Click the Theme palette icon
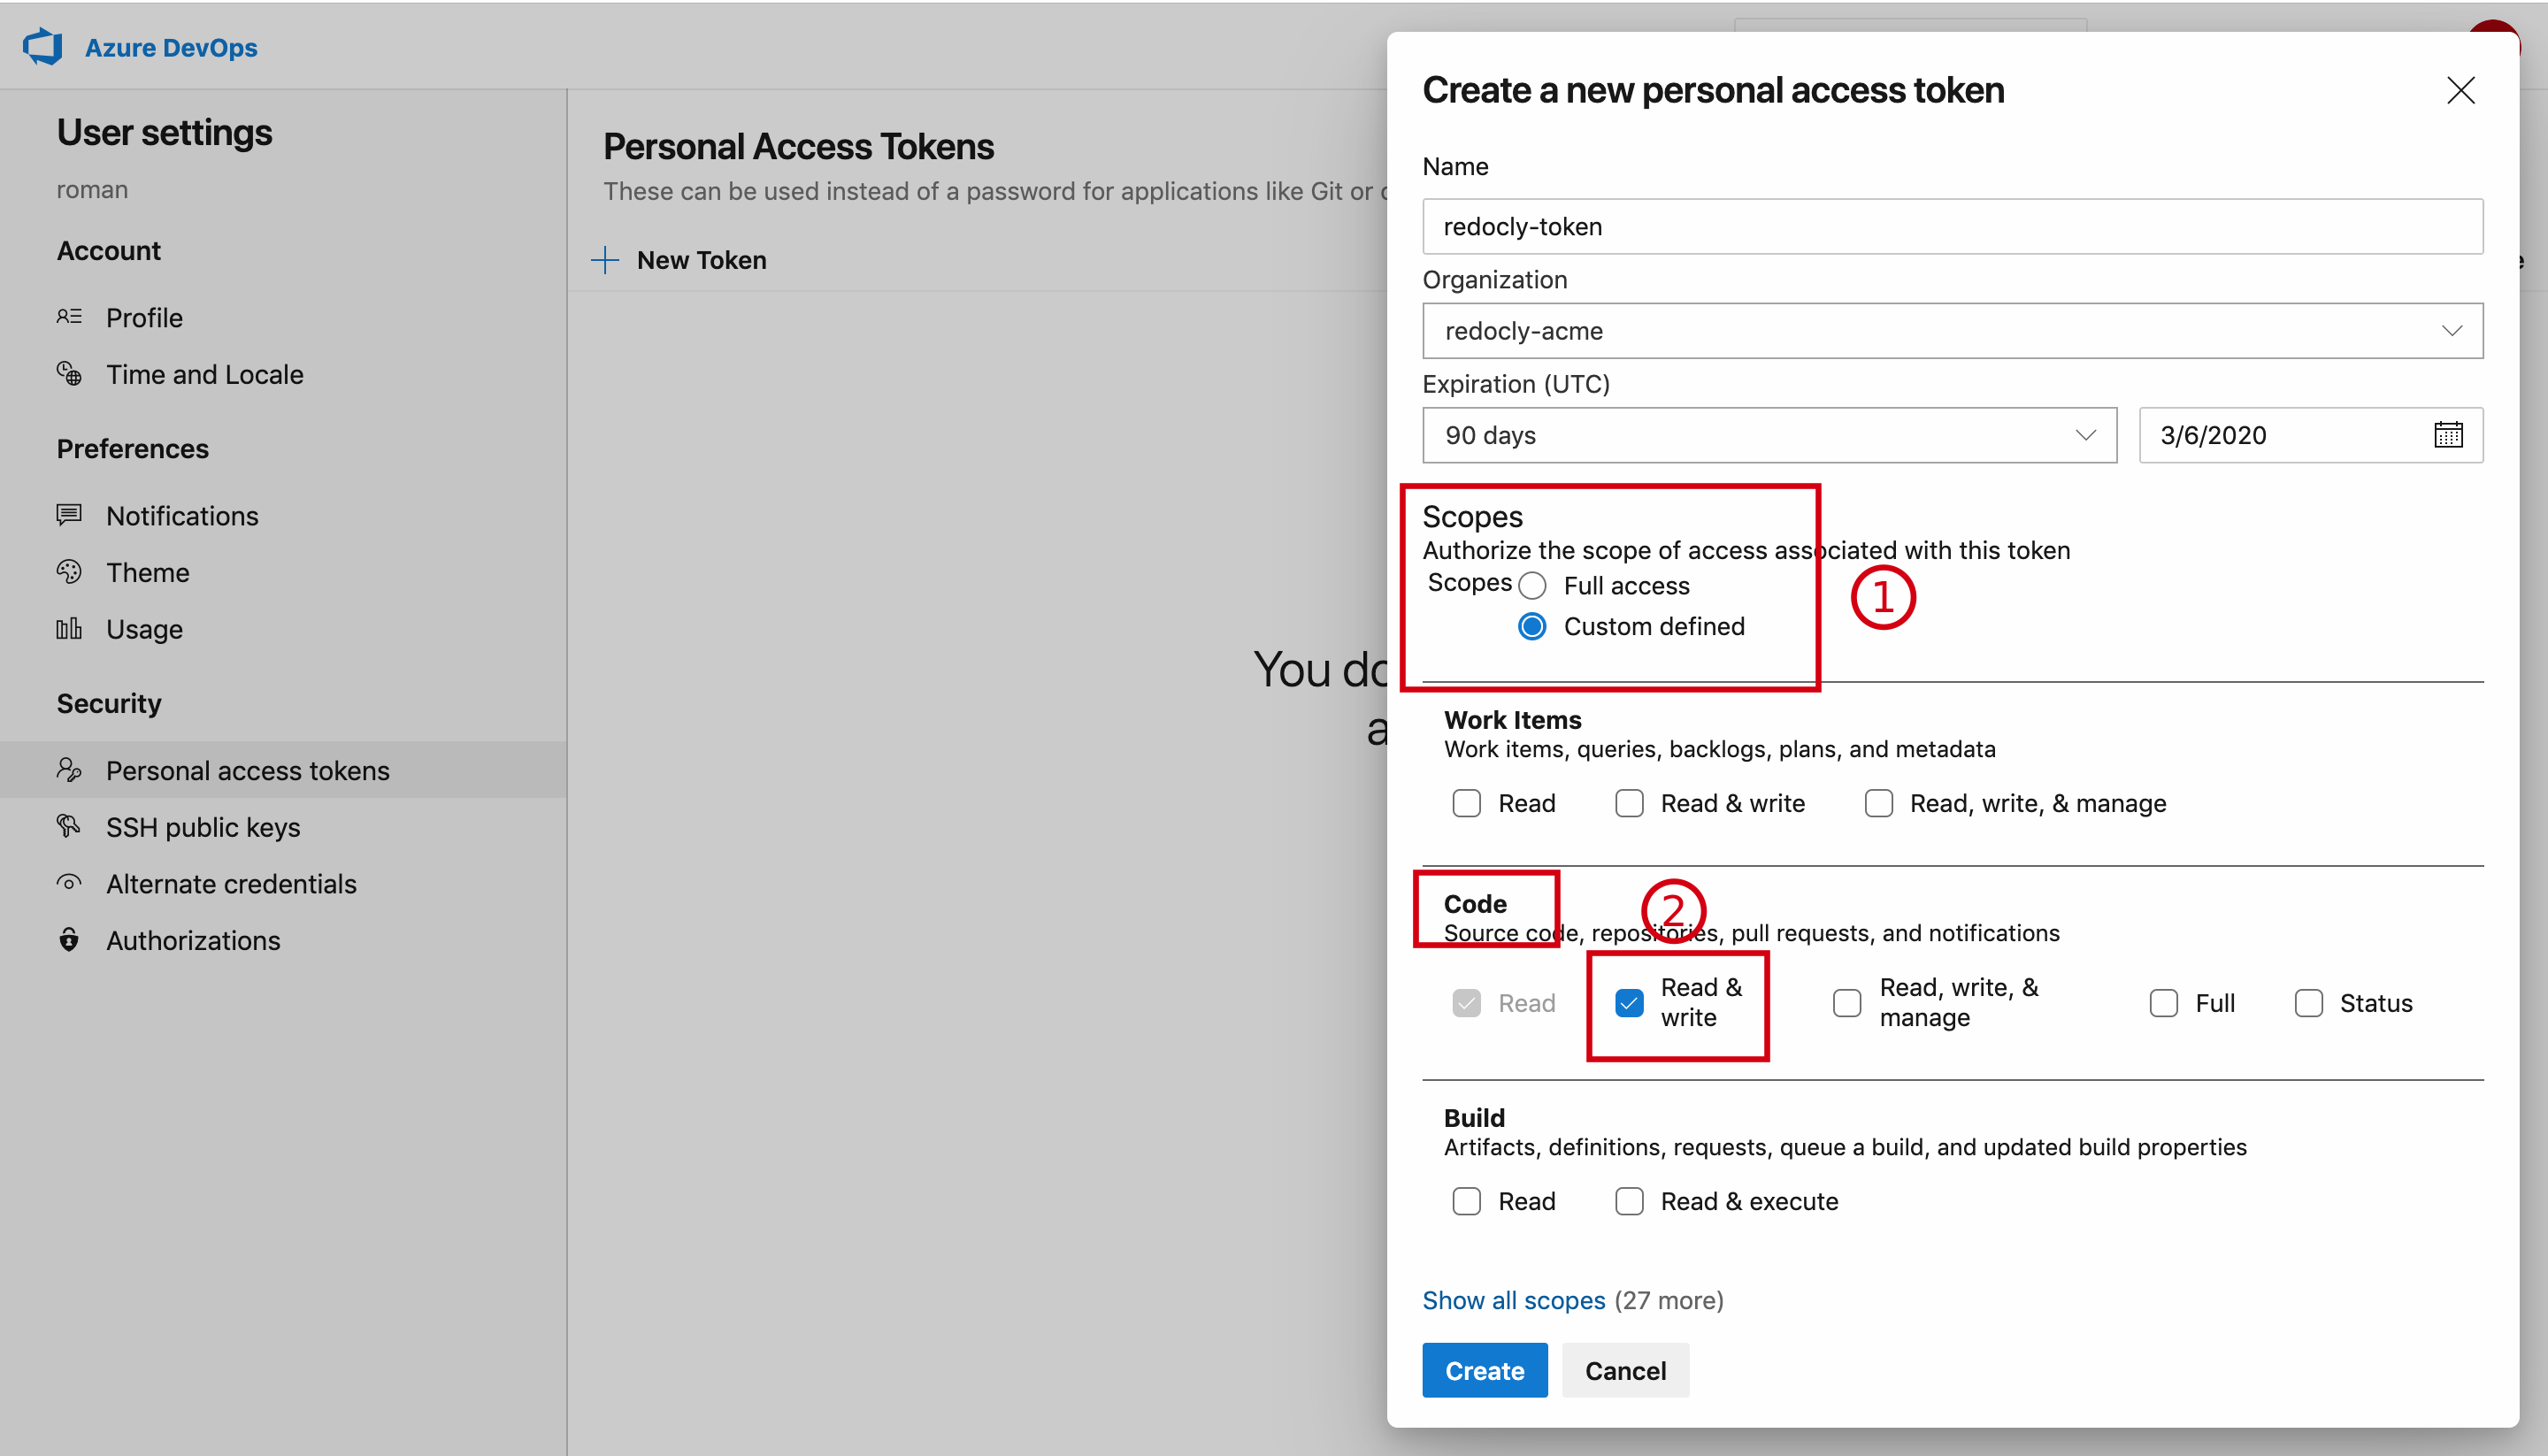Screen dimensions: 2548x1456 coord(69,572)
